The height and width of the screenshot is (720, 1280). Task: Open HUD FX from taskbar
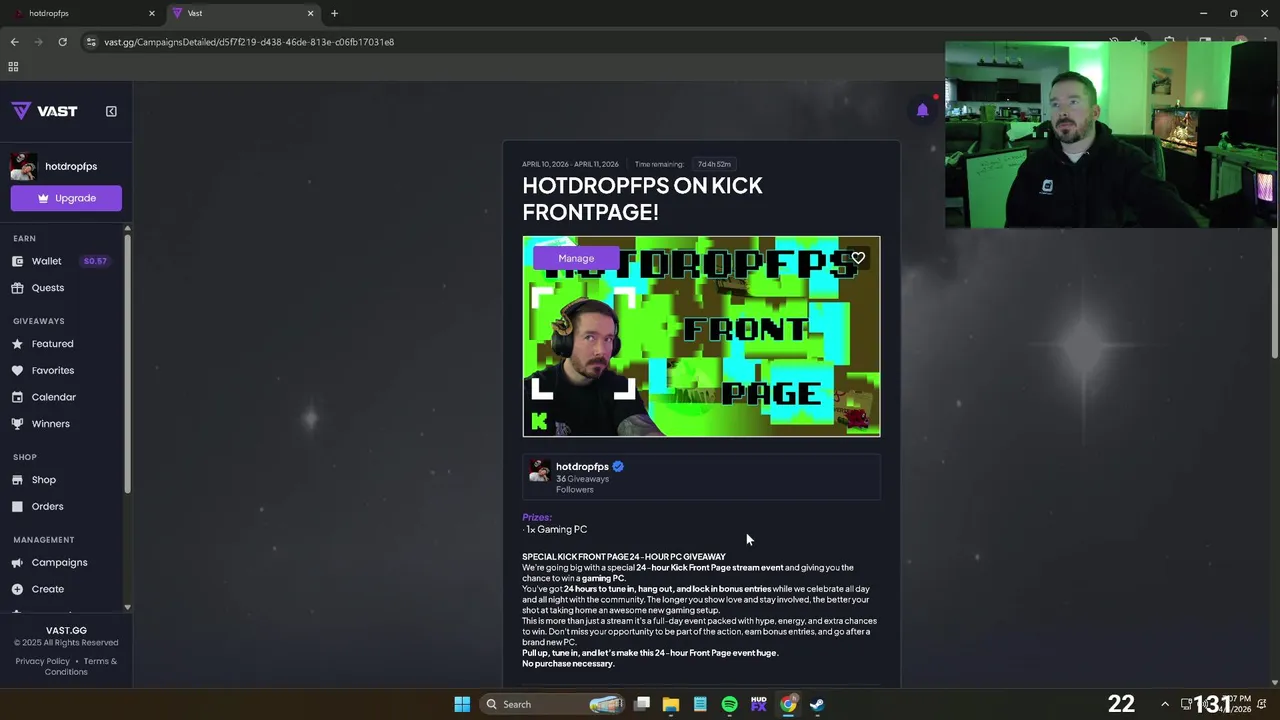click(758, 704)
